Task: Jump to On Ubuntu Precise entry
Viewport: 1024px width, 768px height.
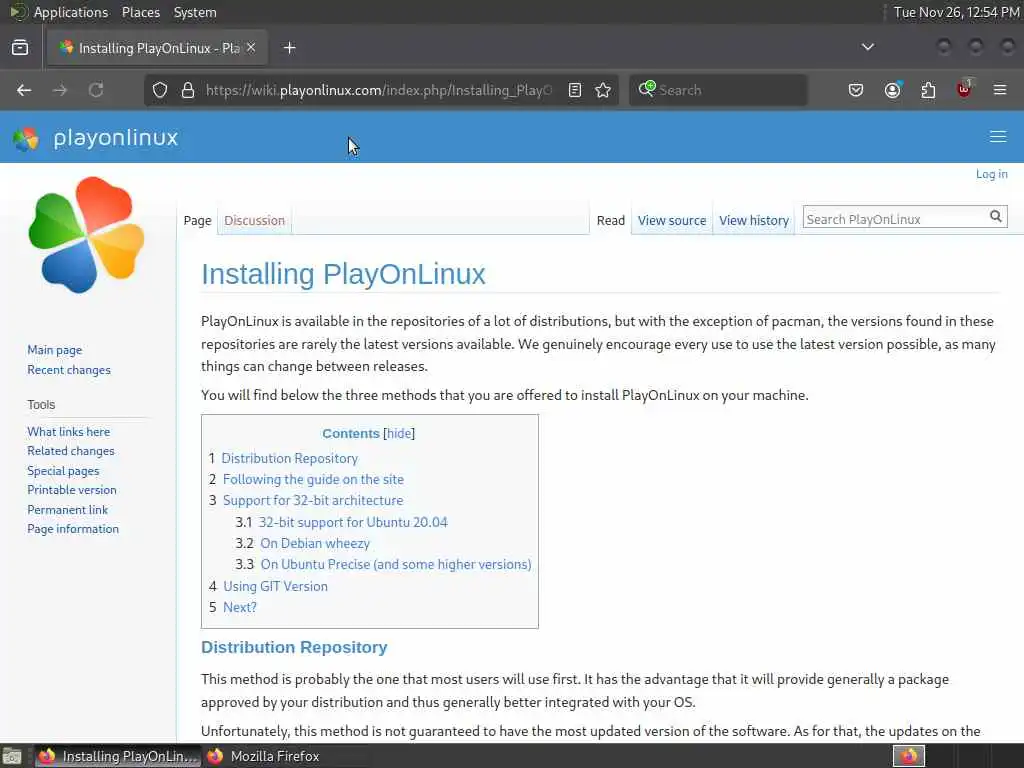Action: click(396, 564)
